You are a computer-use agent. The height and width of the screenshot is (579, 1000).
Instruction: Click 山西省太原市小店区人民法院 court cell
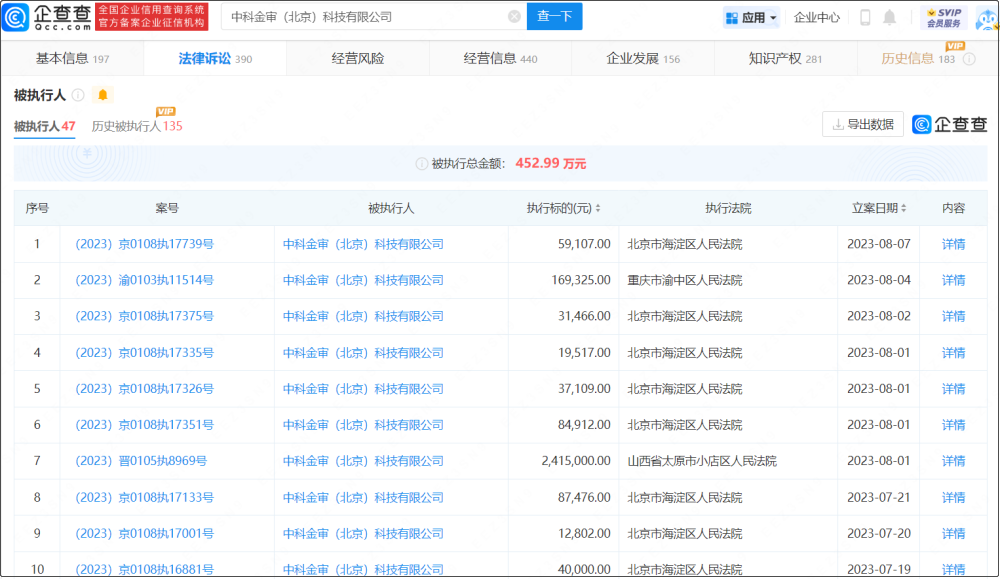[x=702, y=461]
